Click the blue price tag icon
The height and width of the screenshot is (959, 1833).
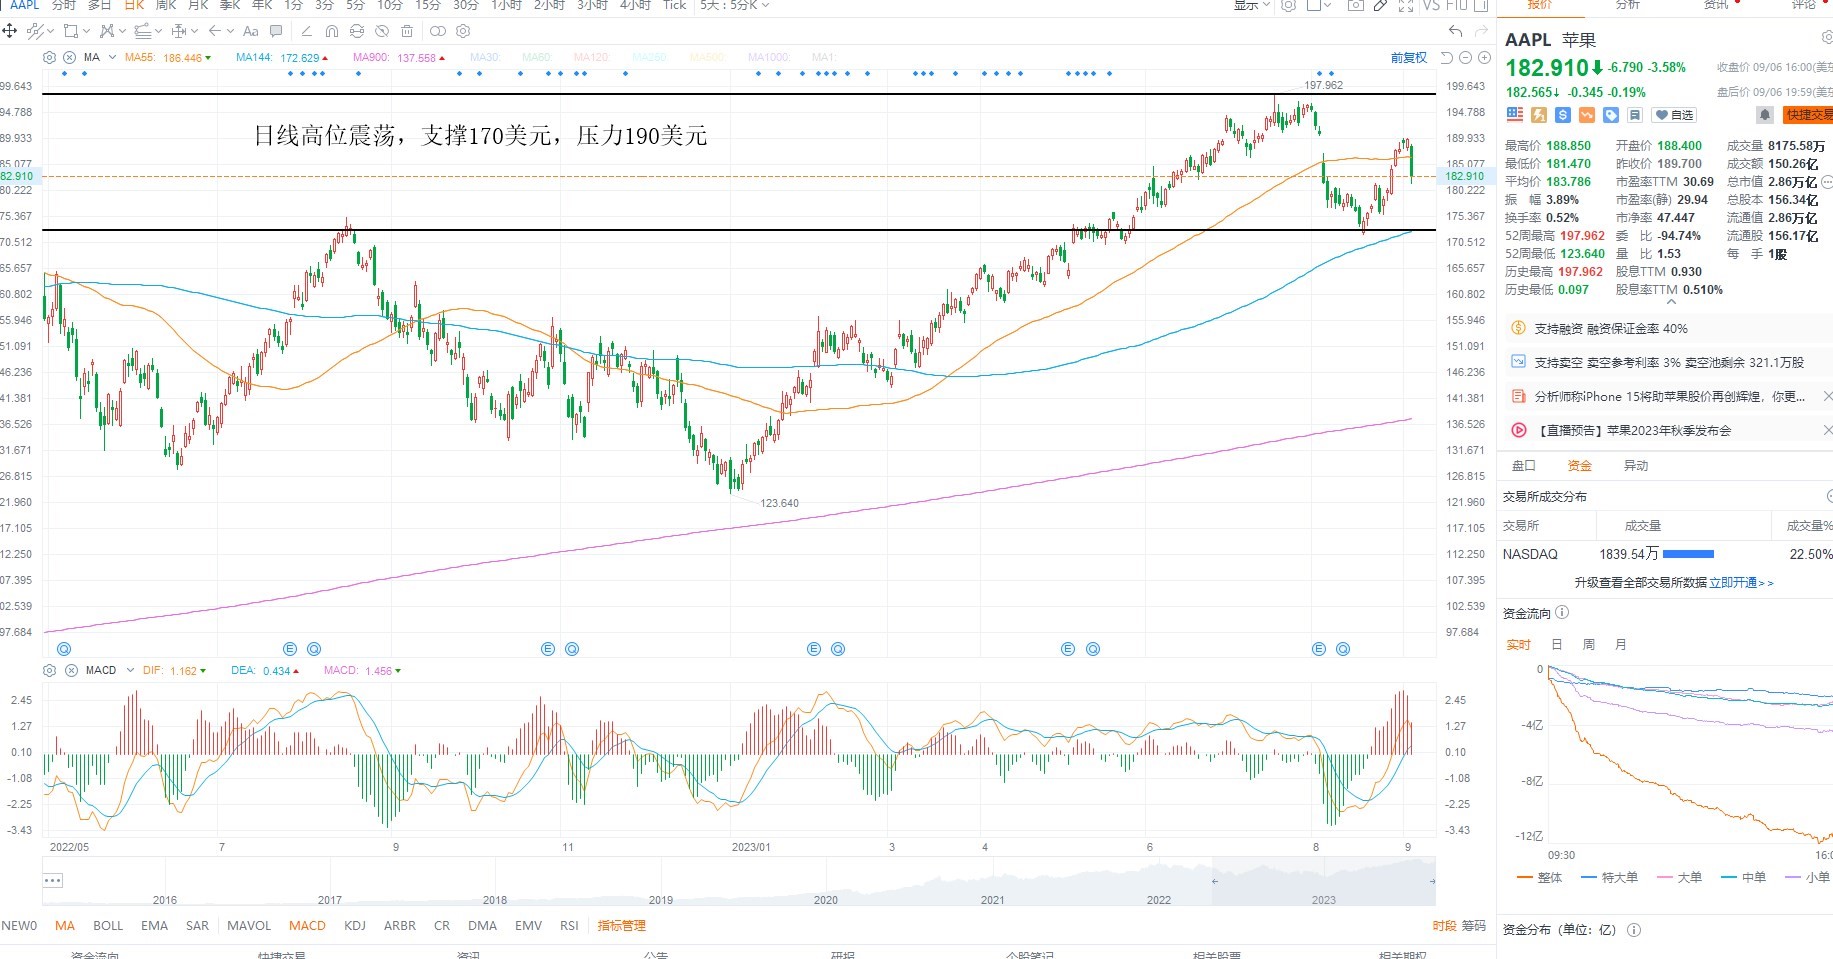pyautogui.click(x=1611, y=115)
